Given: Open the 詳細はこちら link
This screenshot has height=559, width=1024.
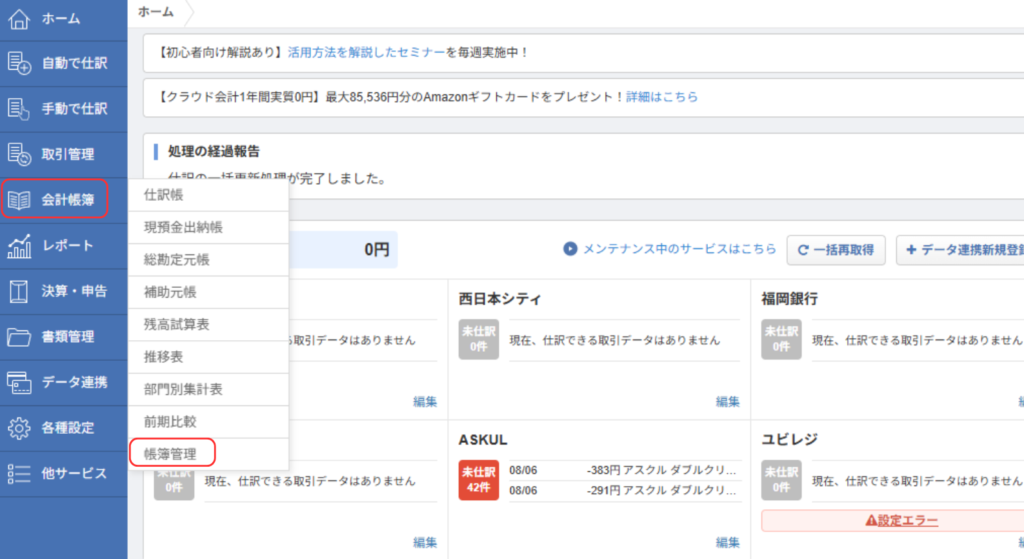Looking at the screenshot, I should pyautogui.click(x=662, y=97).
